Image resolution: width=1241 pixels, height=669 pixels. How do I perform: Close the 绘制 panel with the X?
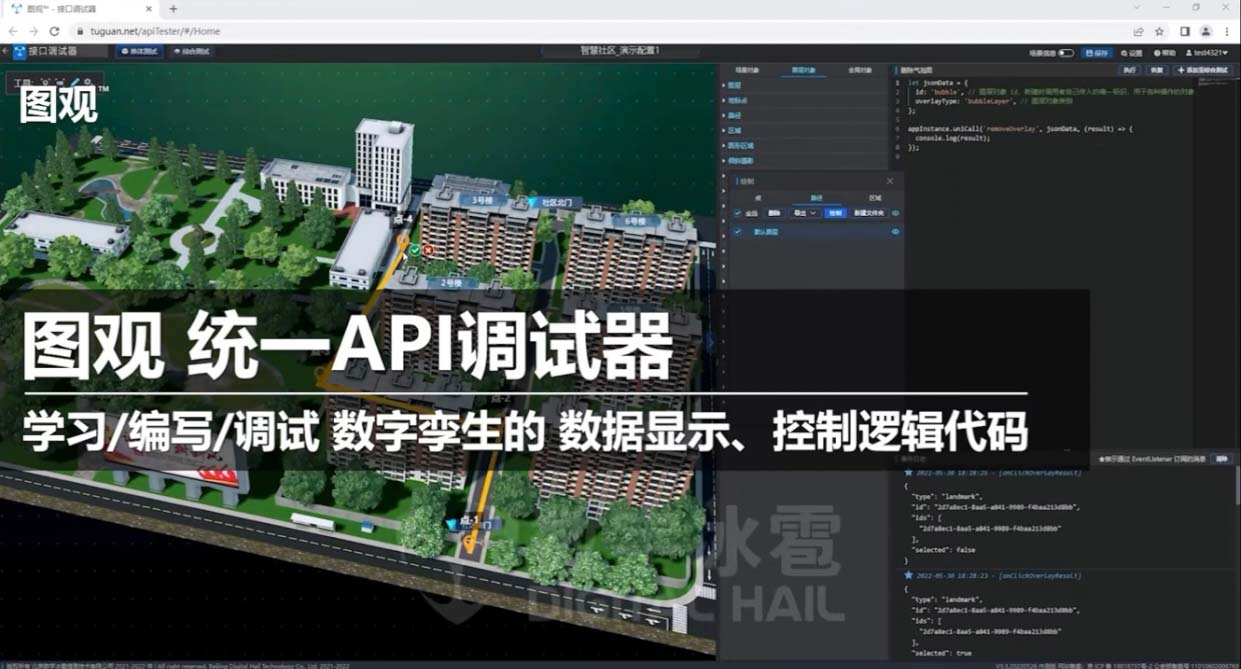(890, 181)
